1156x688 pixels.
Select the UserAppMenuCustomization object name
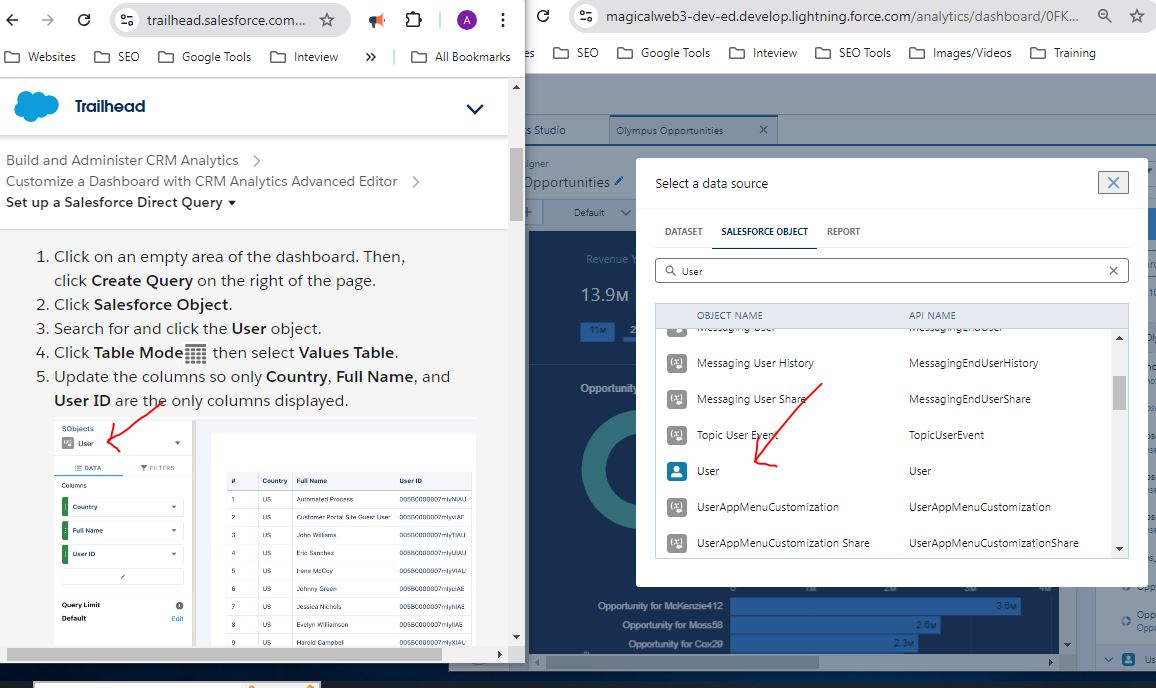coord(767,507)
